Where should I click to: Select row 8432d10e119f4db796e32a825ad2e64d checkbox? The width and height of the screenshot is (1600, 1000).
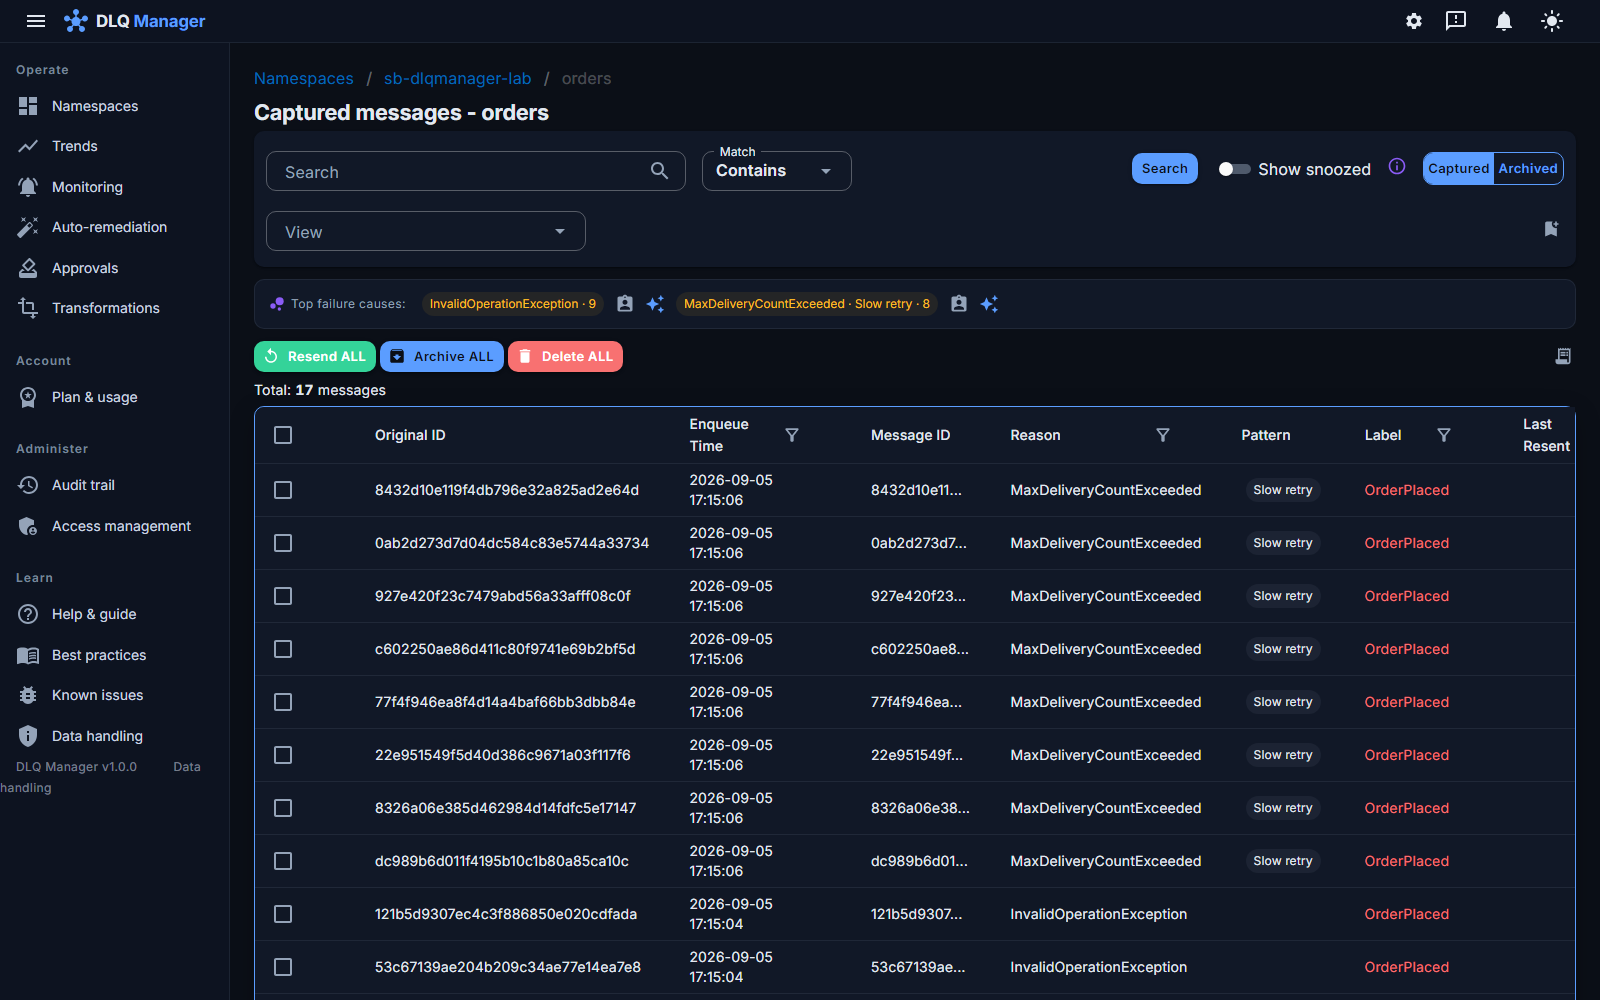click(283, 490)
